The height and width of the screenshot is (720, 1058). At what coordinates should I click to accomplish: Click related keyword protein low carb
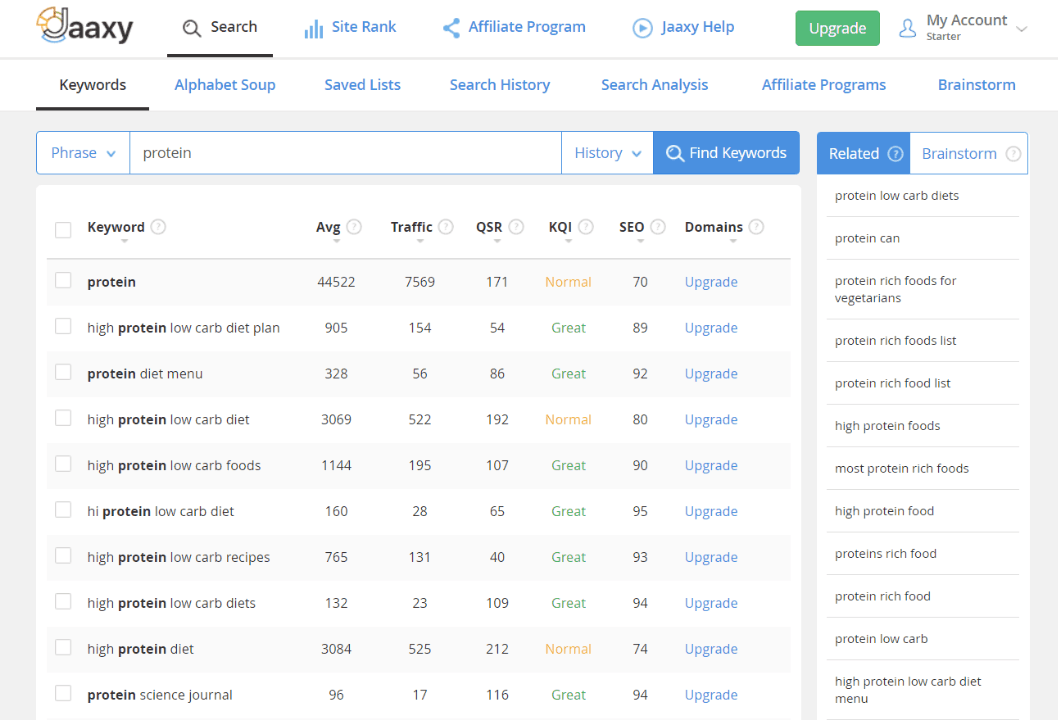tap(881, 639)
